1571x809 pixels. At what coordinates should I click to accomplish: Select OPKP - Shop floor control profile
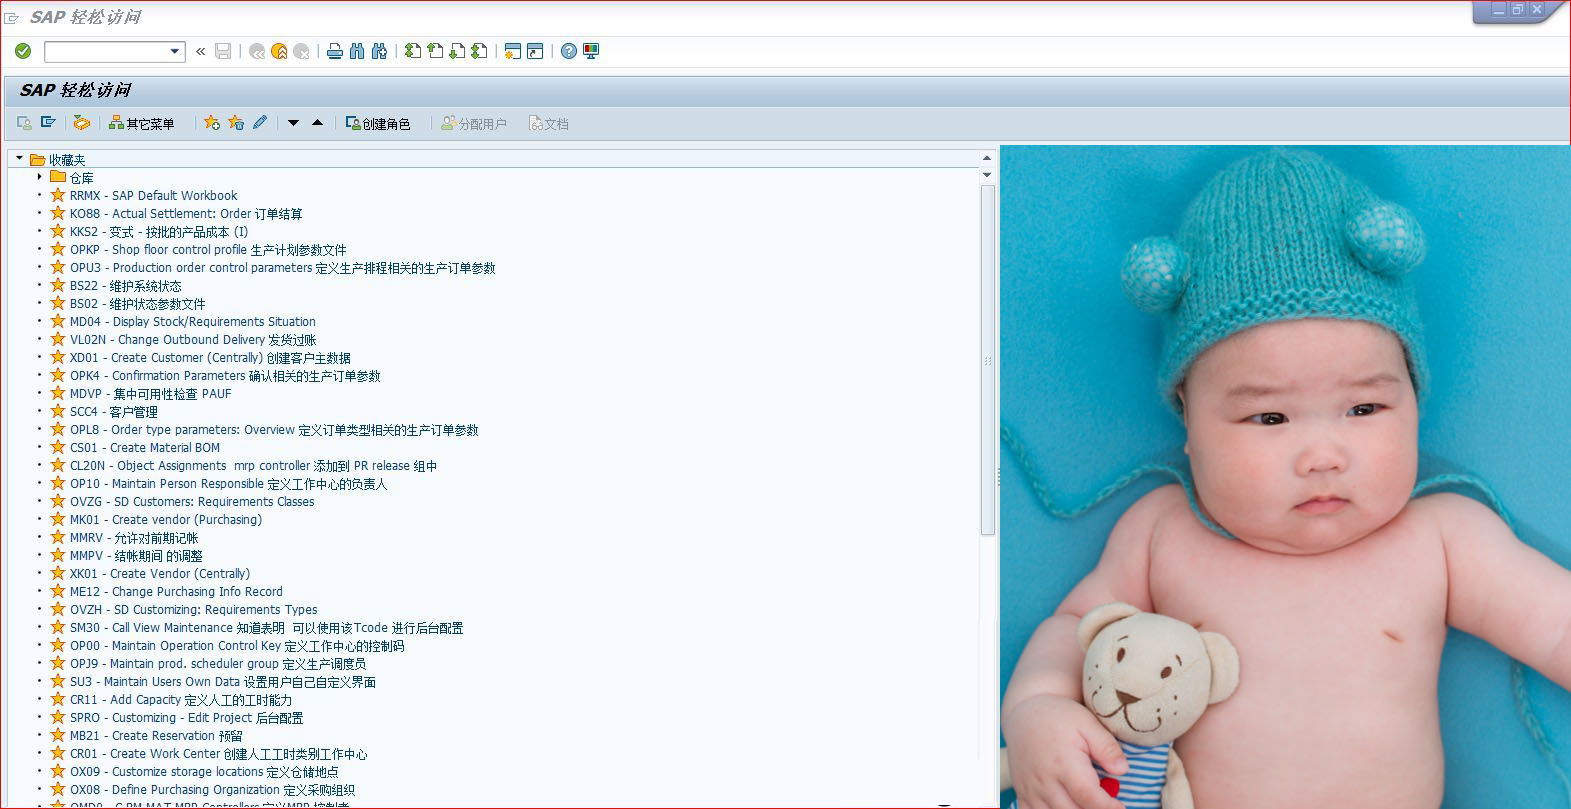coord(208,249)
